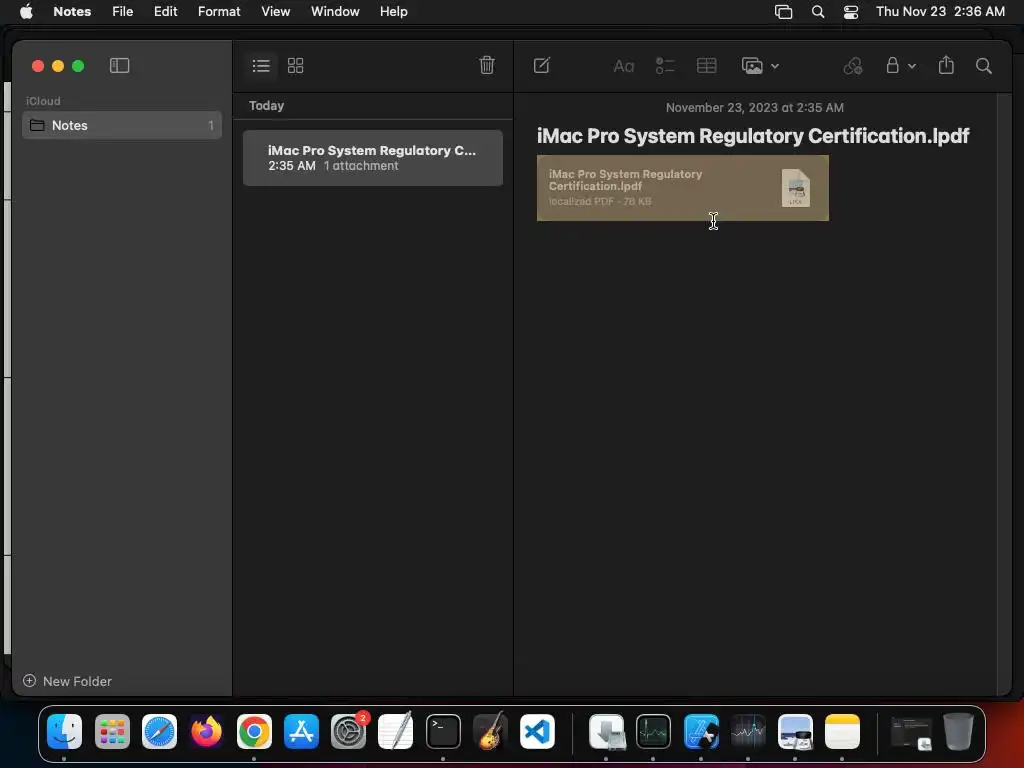The width and height of the screenshot is (1024, 768).
Task: Open System Settings from the Dock
Action: pyautogui.click(x=349, y=731)
